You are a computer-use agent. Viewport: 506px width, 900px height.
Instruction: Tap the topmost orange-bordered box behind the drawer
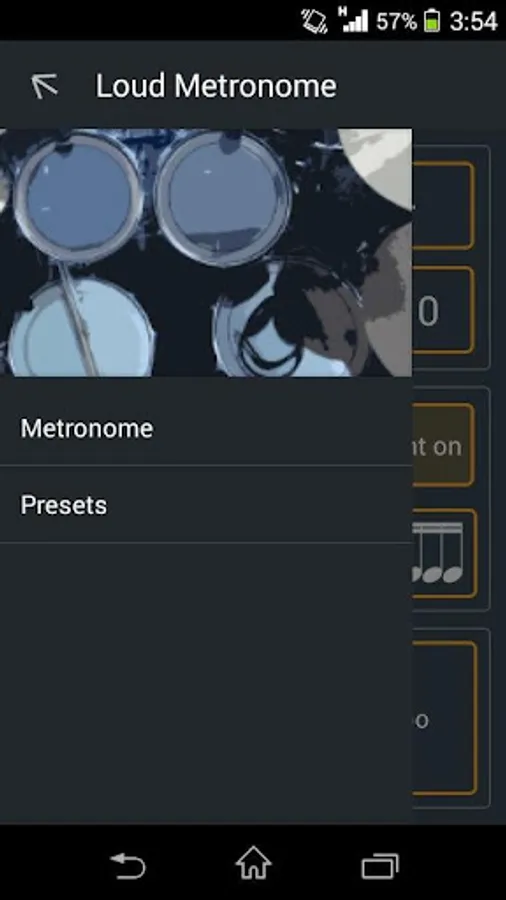(443, 205)
